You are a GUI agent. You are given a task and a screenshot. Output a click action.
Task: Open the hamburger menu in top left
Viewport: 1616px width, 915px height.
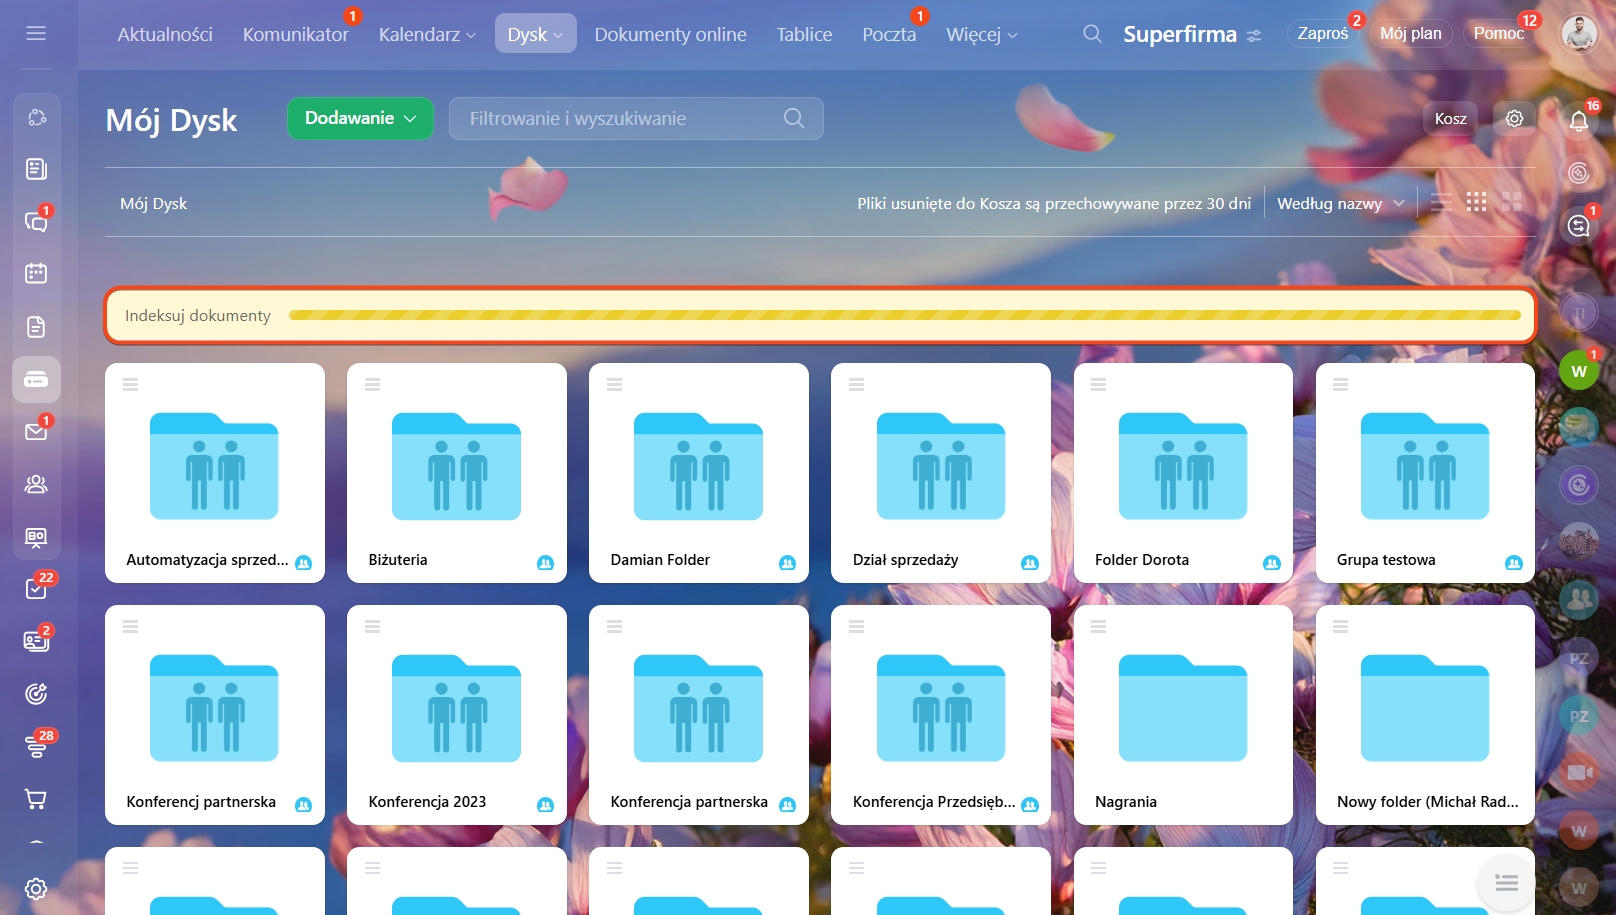click(36, 33)
